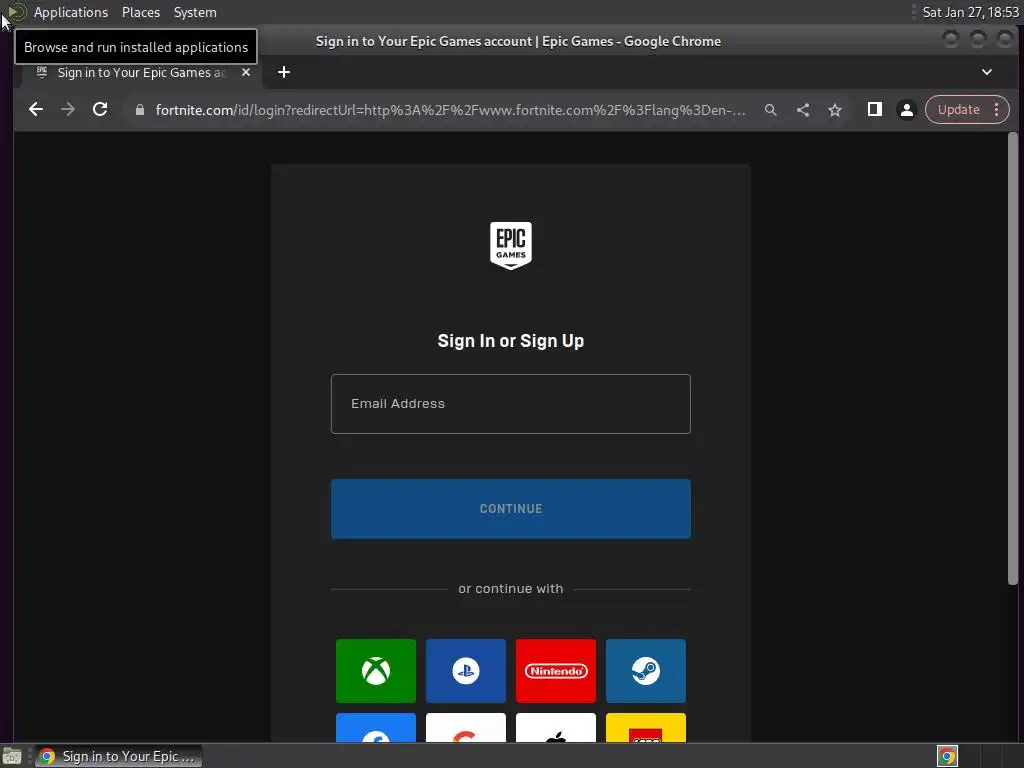
Task: Bookmark this page with the star icon
Action: [835, 110]
